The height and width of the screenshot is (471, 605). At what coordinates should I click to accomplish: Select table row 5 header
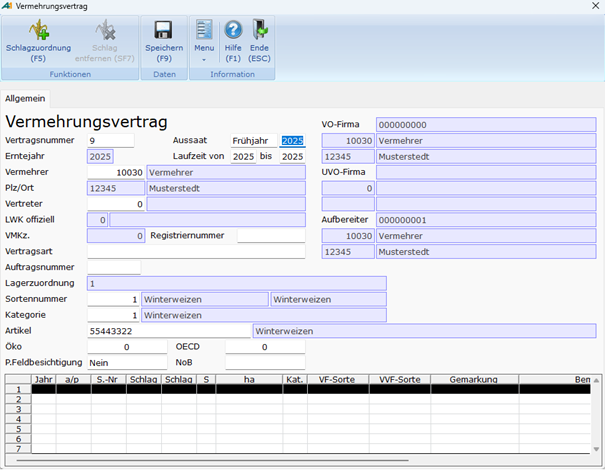[18, 429]
